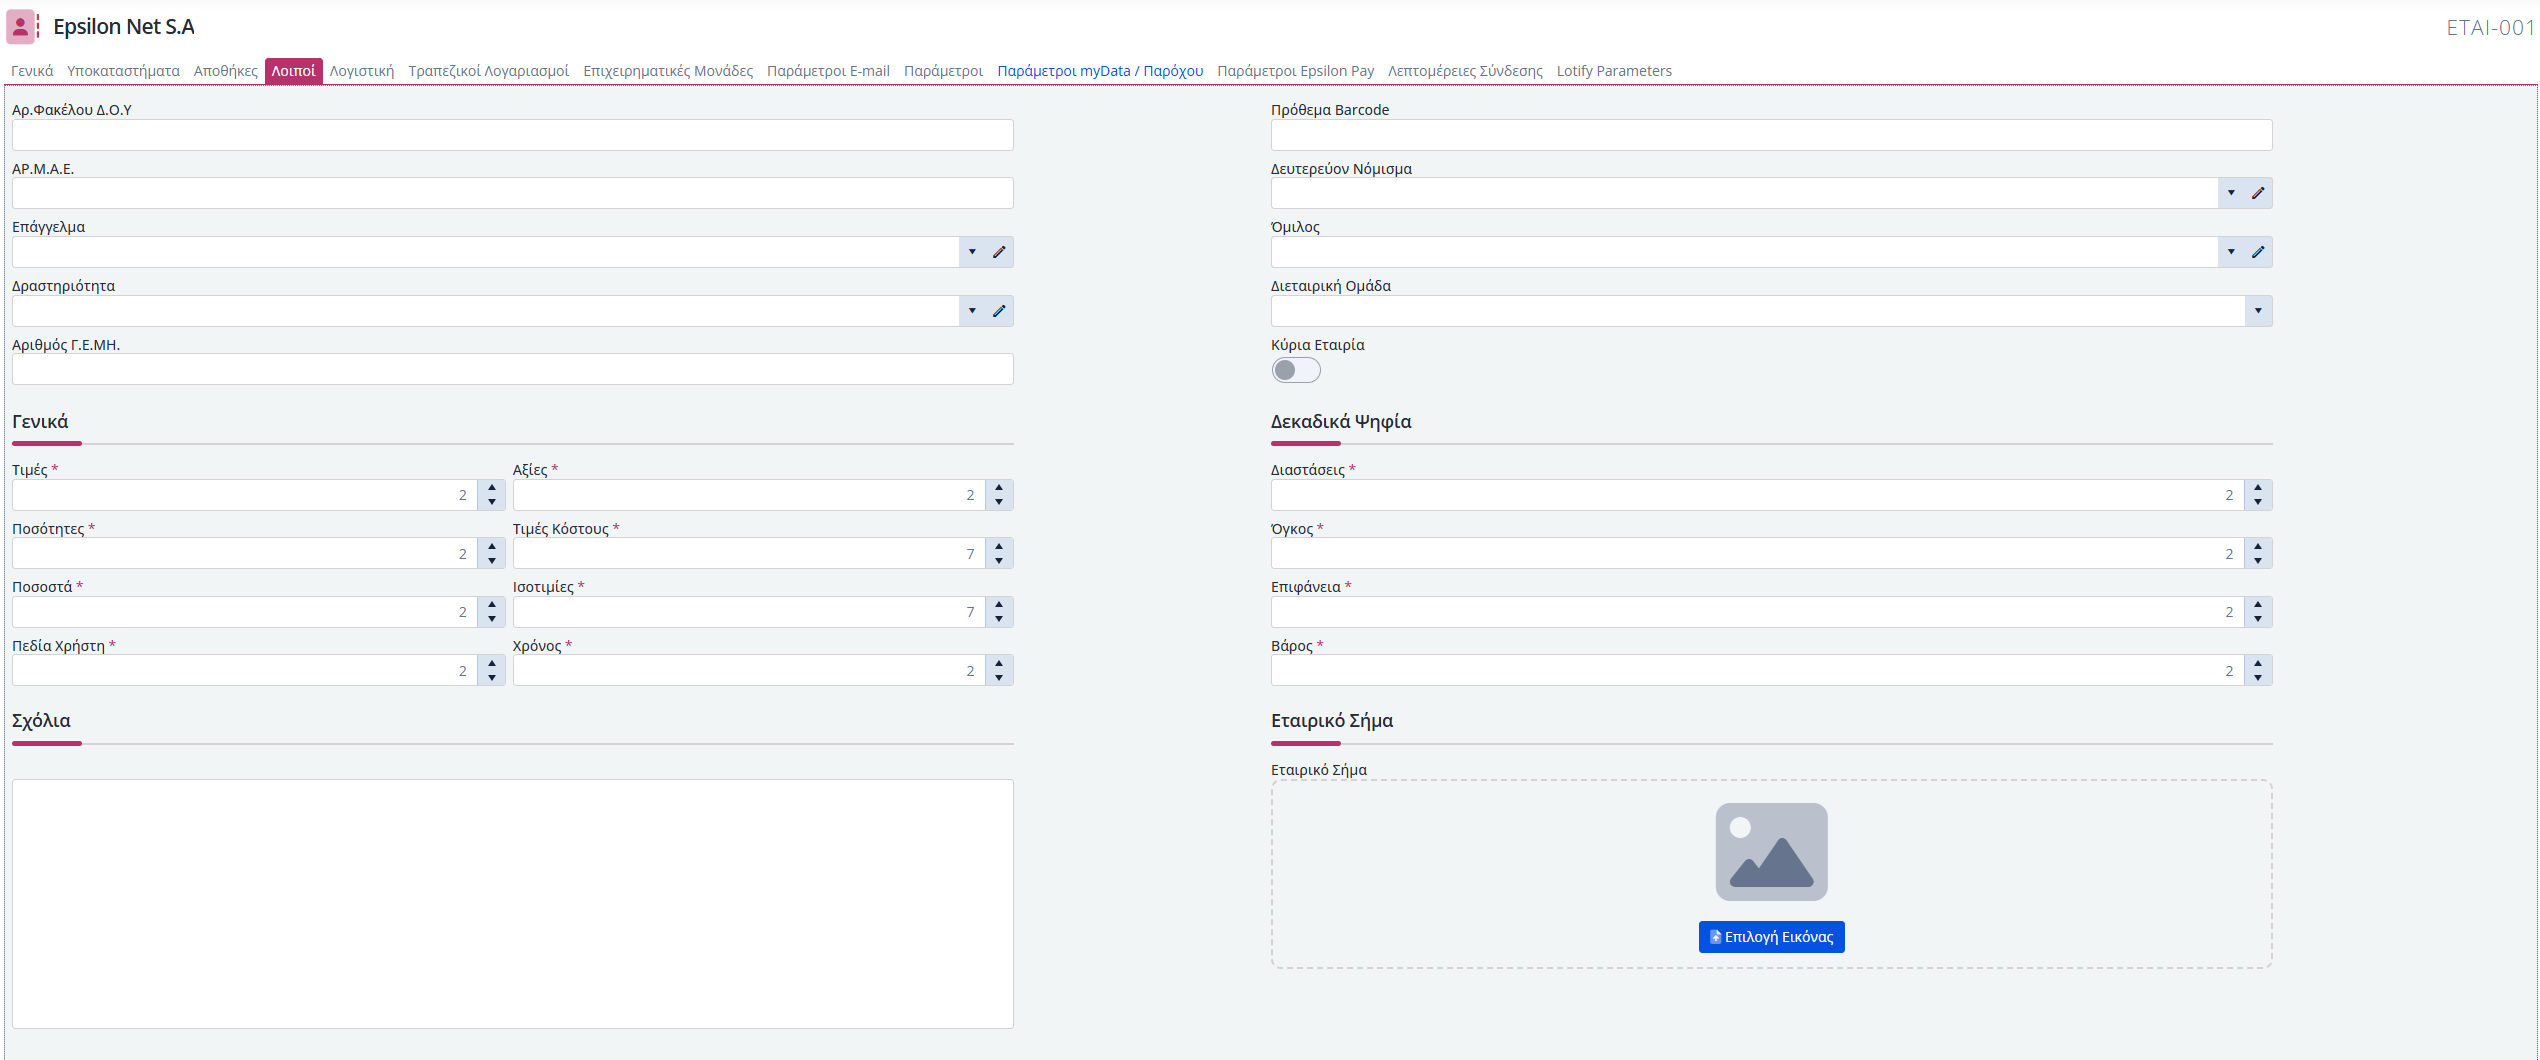The width and height of the screenshot is (2540, 1060).
Task: Open Παράμετροι Epsilon Pay tab
Action: click(1295, 71)
